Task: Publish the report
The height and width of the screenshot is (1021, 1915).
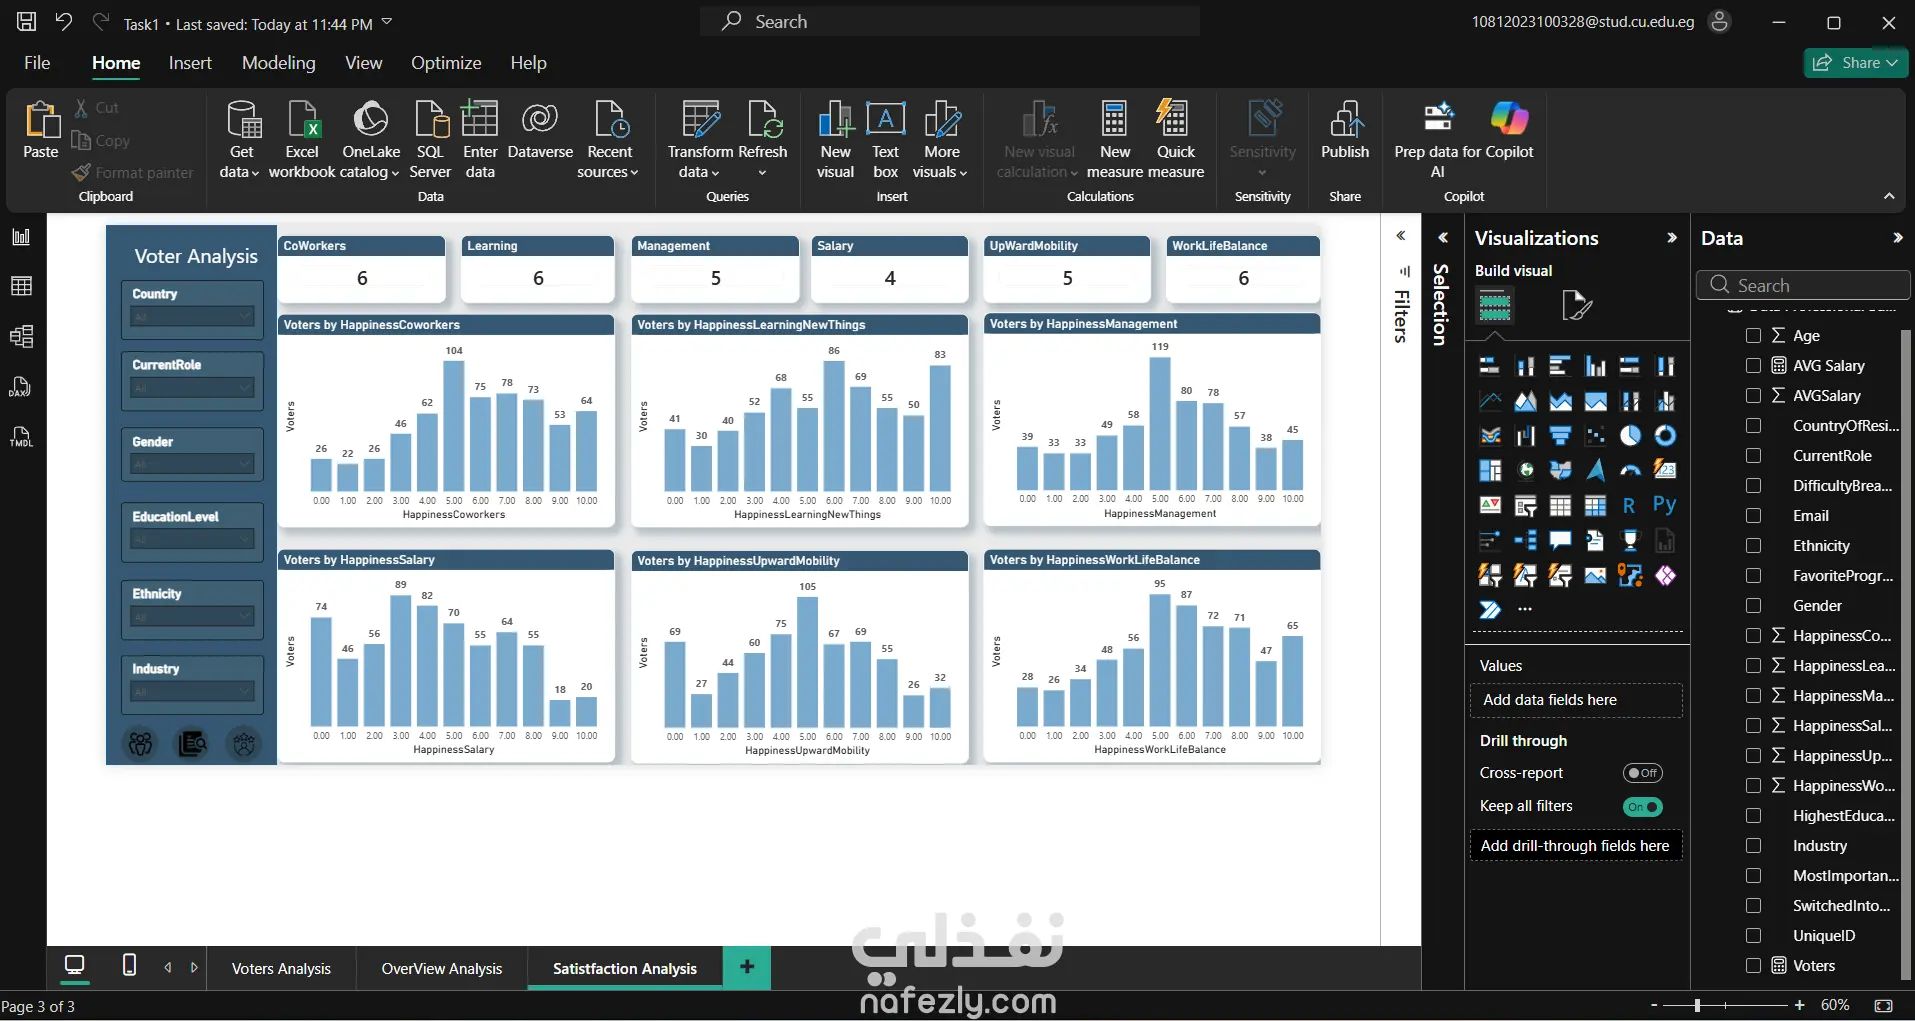Action: click(x=1345, y=131)
